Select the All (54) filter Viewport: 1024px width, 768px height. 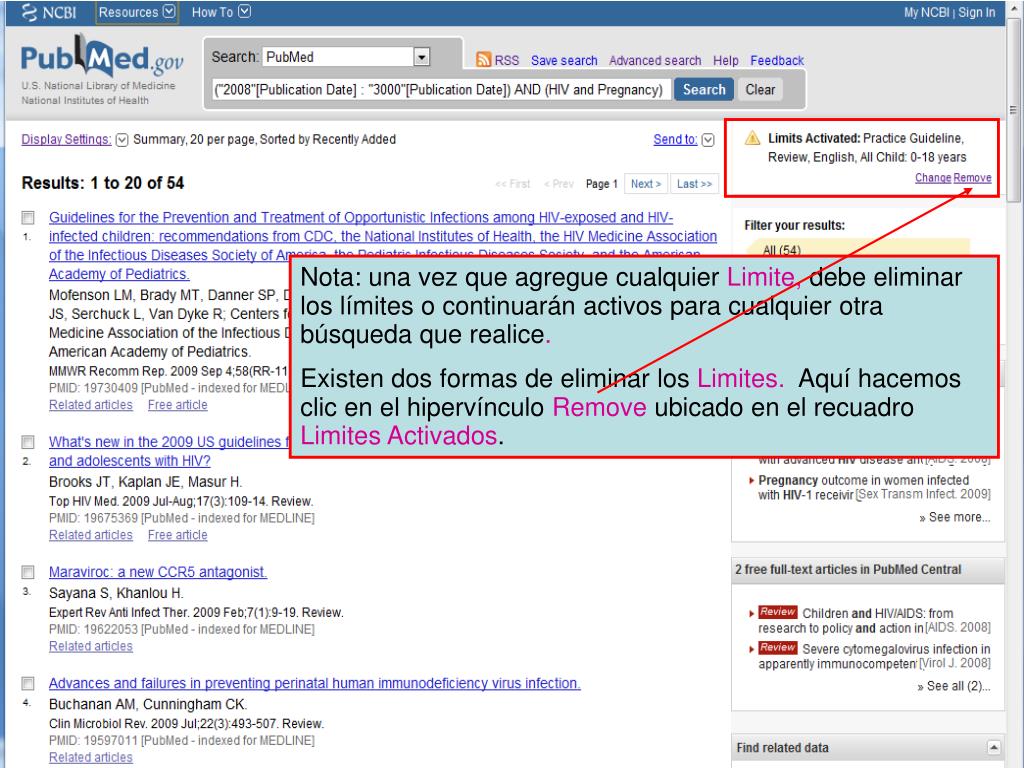pos(782,250)
